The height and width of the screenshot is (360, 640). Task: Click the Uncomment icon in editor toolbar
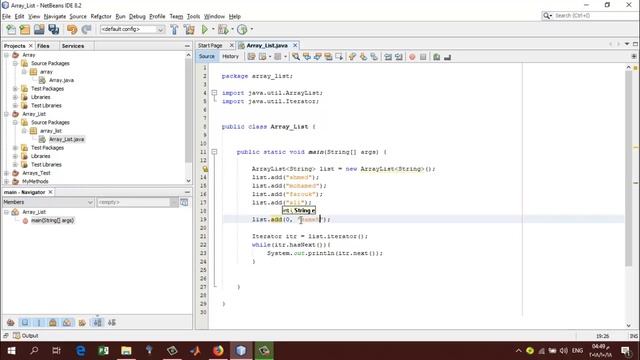[447, 57]
